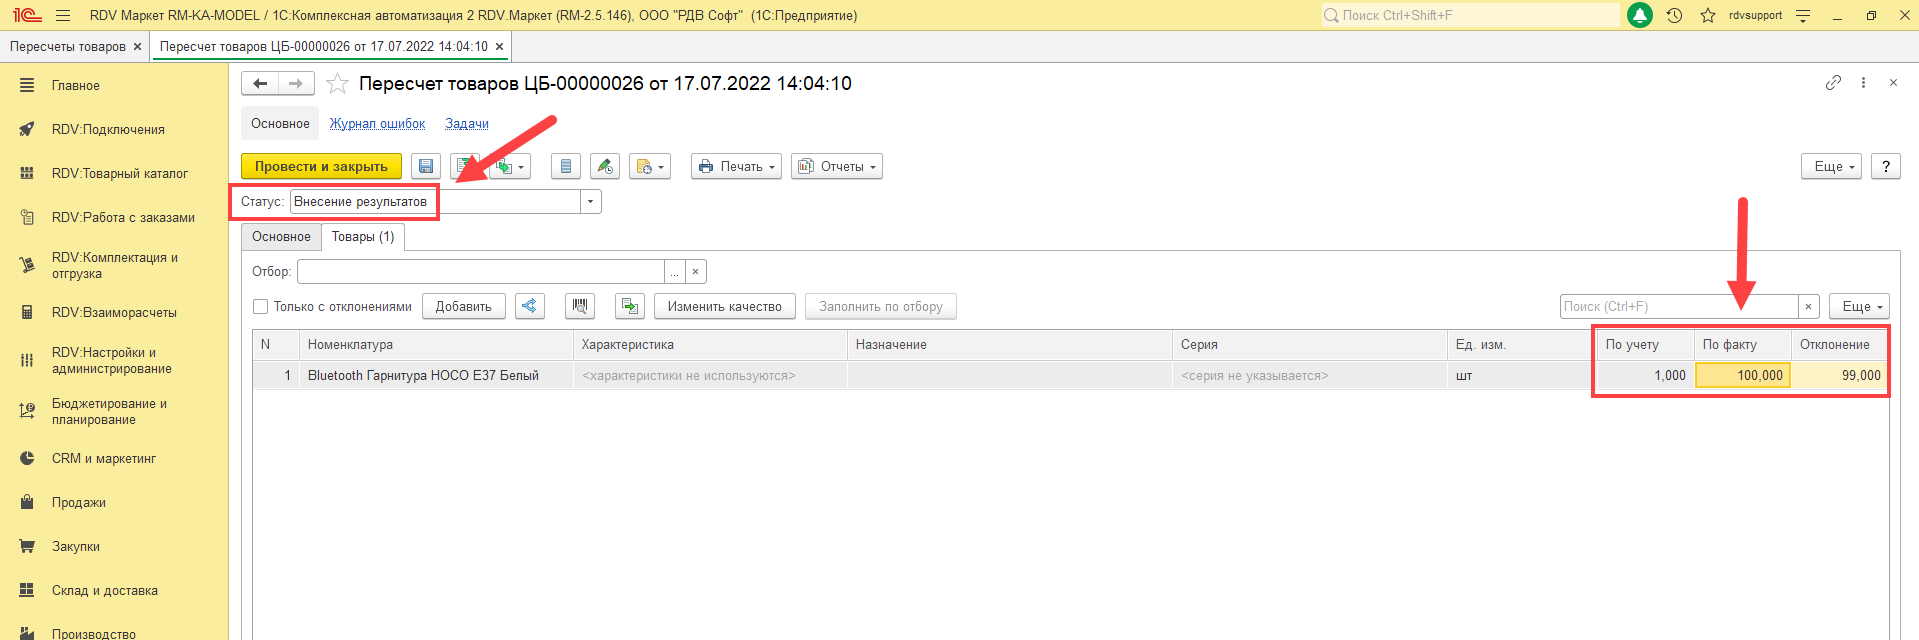The height and width of the screenshot is (640, 1919).
Task: Open RDV:Настройки и администрирование section
Action: pos(114,361)
